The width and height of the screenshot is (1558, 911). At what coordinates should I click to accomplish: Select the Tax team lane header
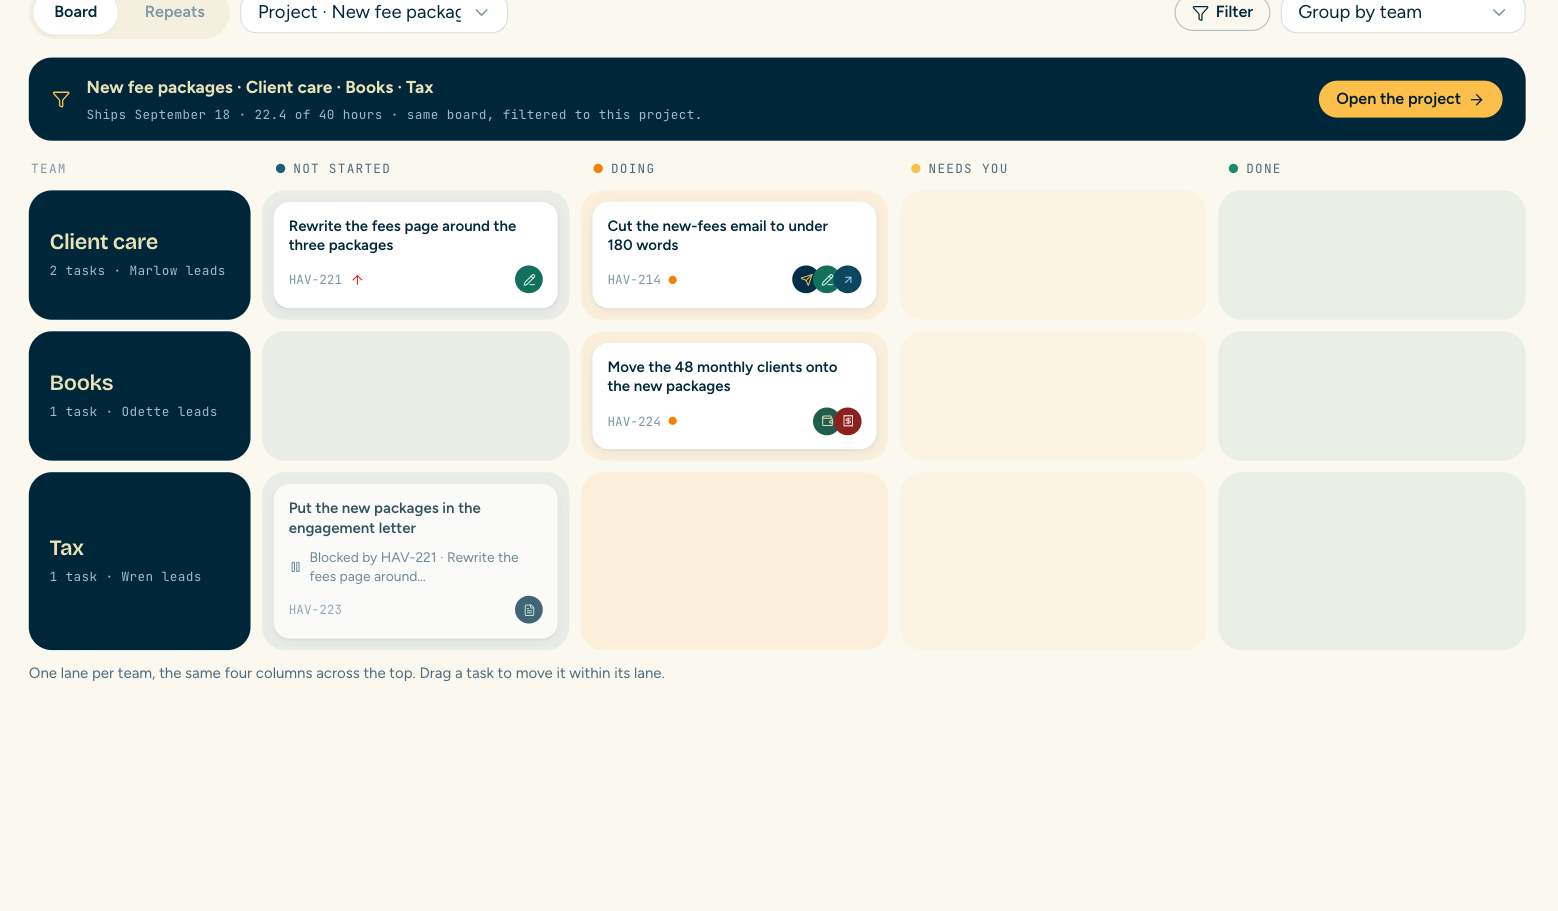tap(140, 561)
